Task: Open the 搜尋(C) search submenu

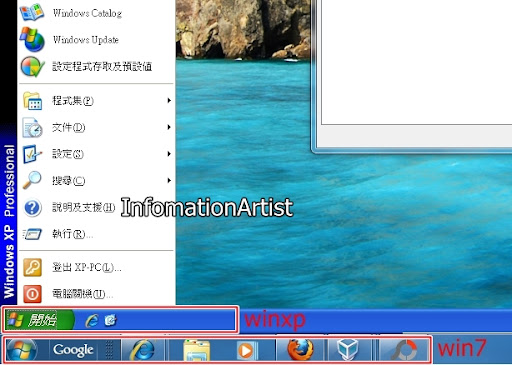Action: [x=97, y=180]
